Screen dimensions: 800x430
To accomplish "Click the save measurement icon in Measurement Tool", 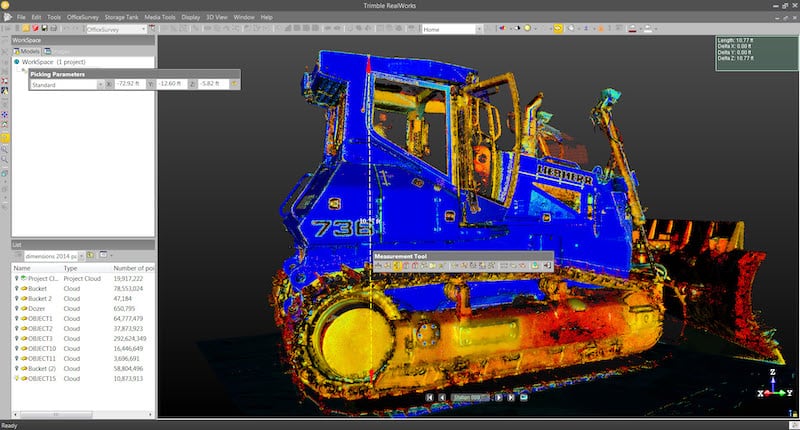I will (x=535, y=266).
